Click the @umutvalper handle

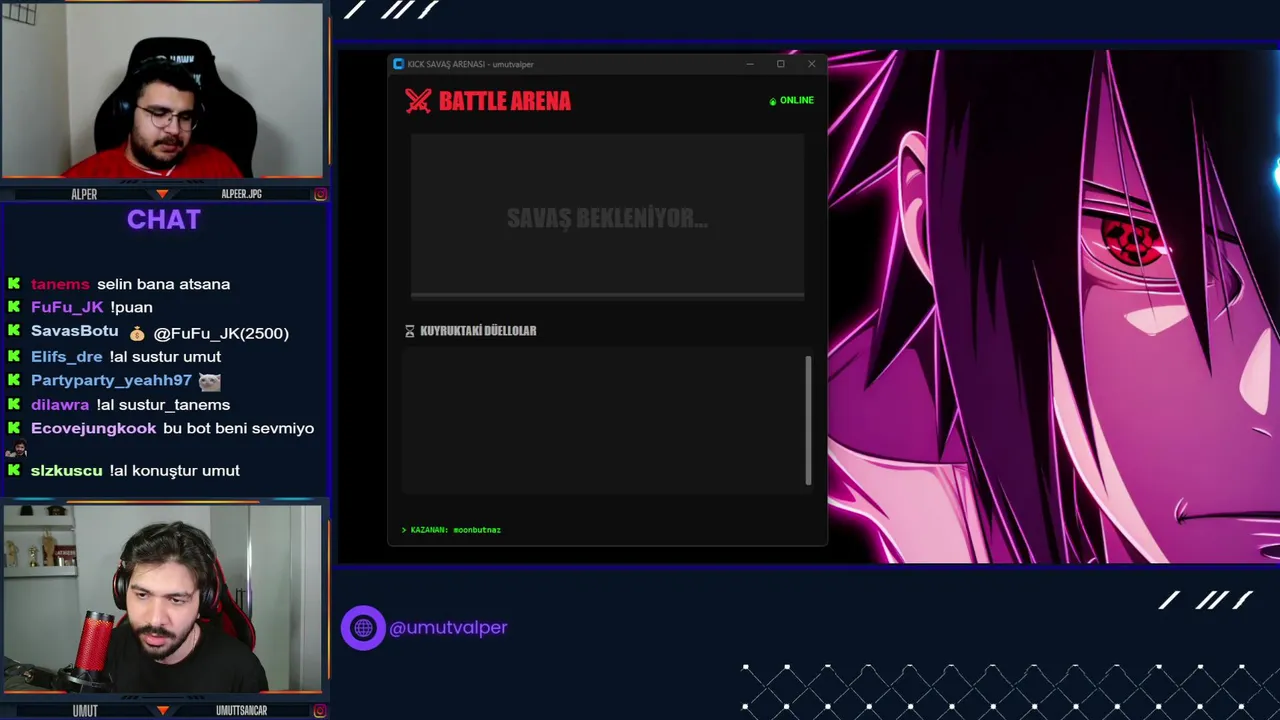pyautogui.click(x=448, y=628)
